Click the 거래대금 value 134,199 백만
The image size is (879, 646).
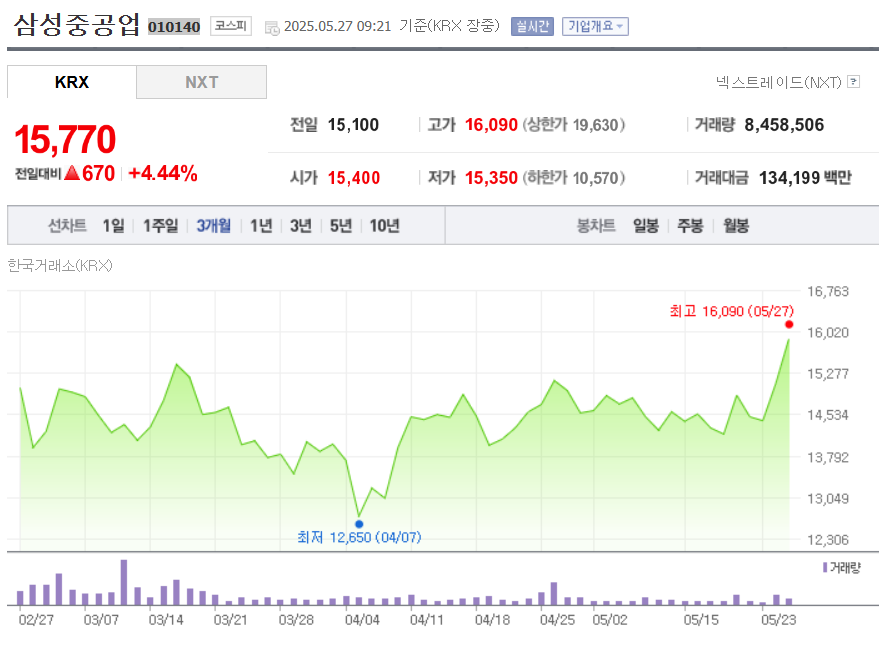(x=805, y=178)
